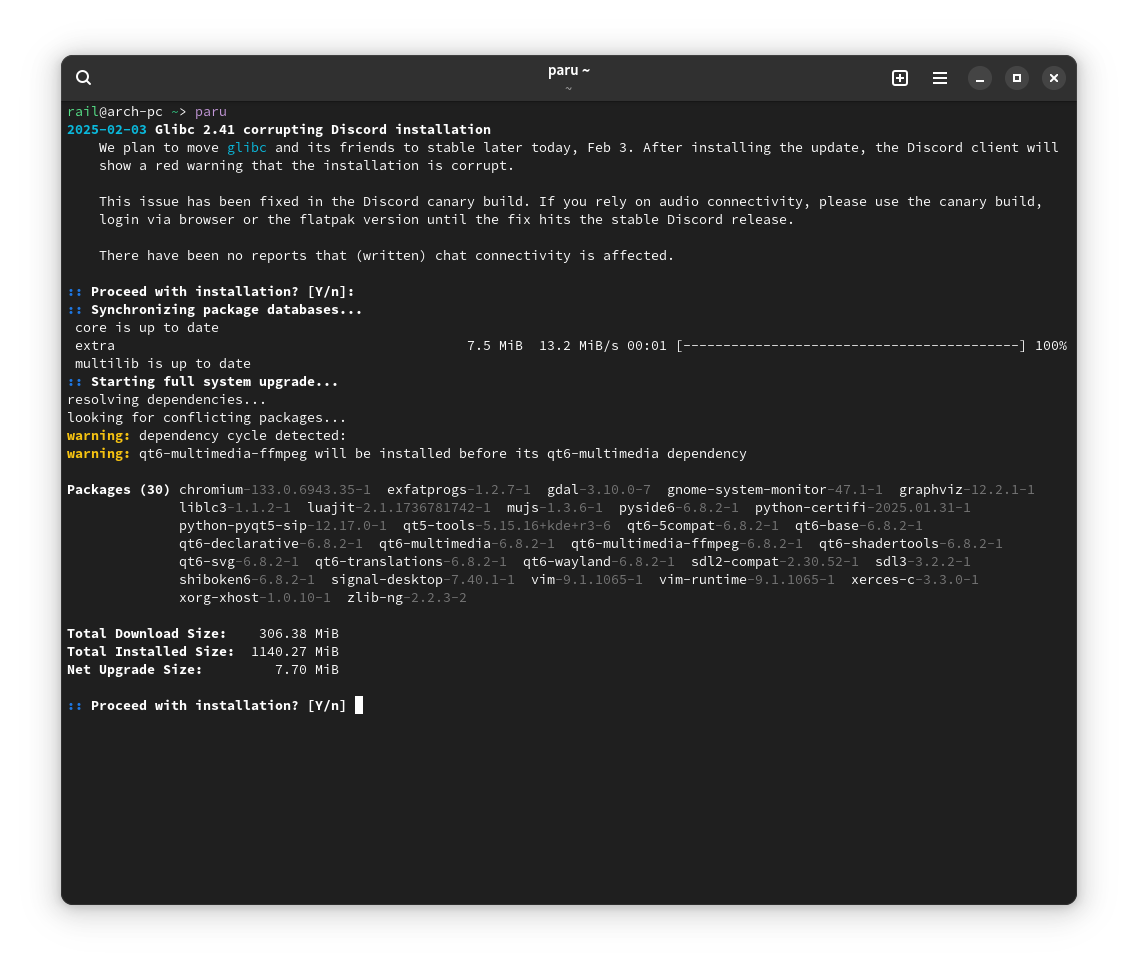Click the python-certifi package entry
This screenshot has width=1138, height=972.
(x=862, y=507)
